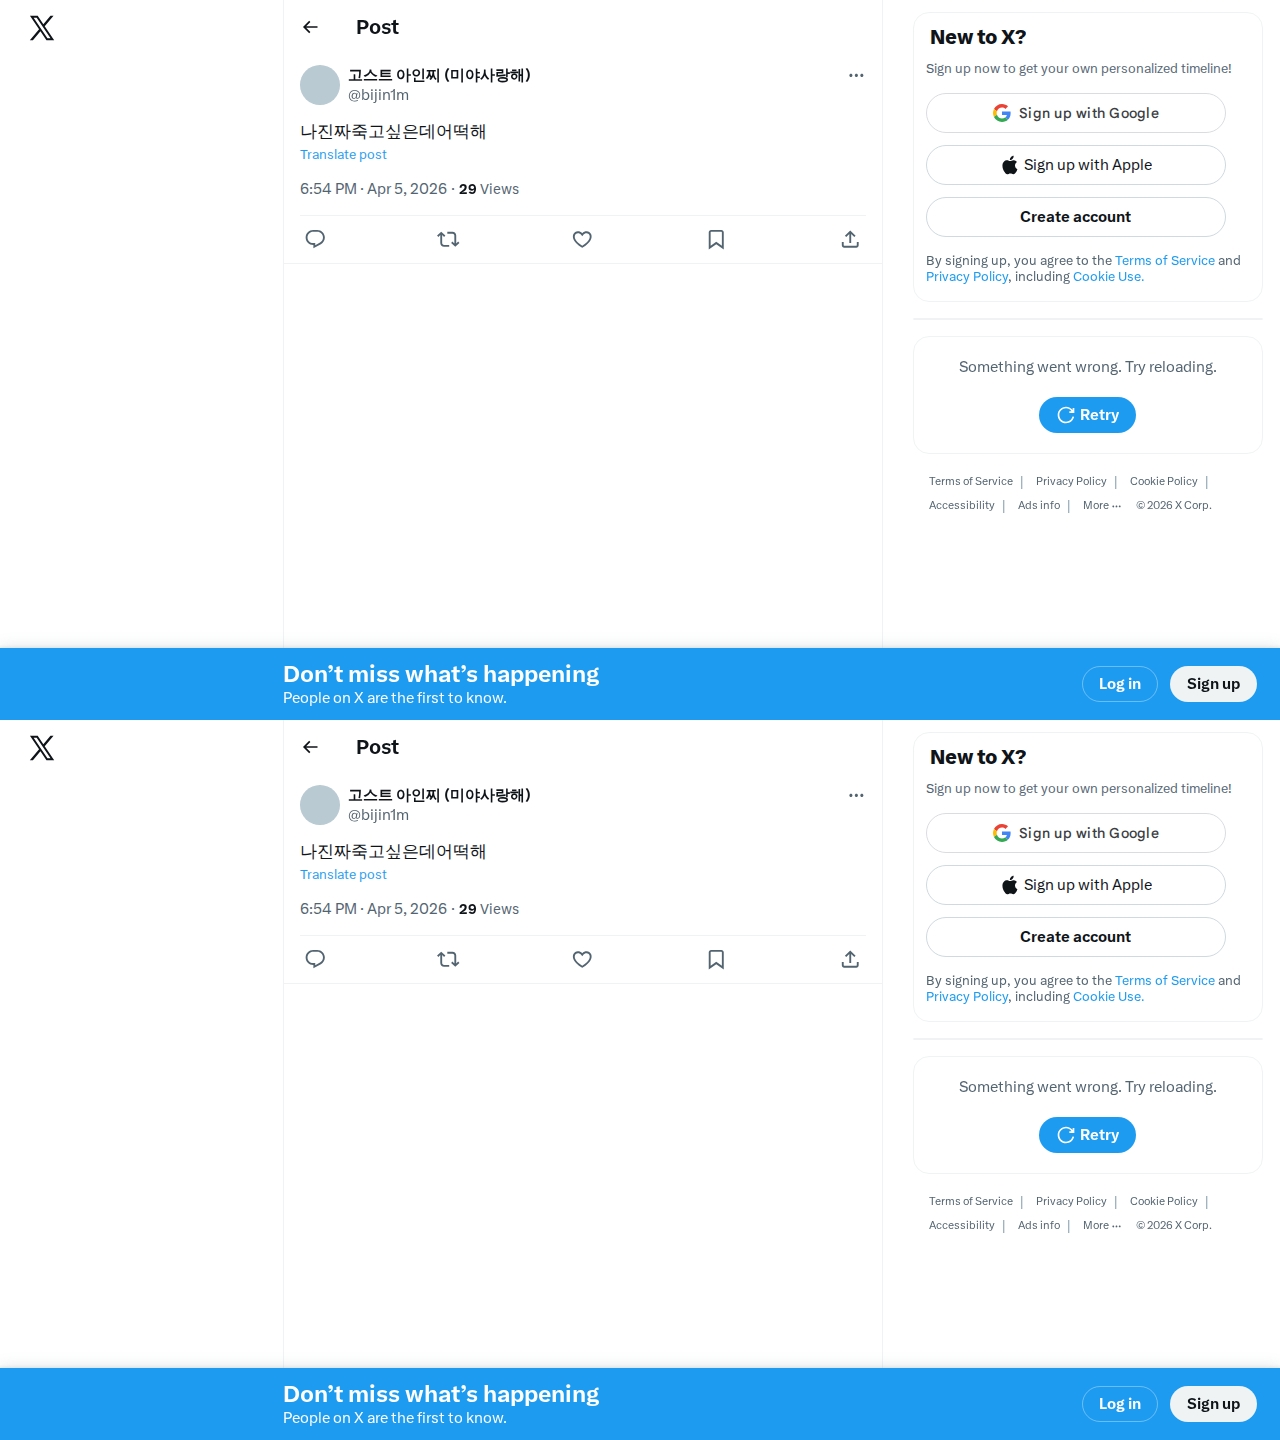Click the back arrow beside the upper Post title
The image size is (1280, 1440).
[x=310, y=27]
